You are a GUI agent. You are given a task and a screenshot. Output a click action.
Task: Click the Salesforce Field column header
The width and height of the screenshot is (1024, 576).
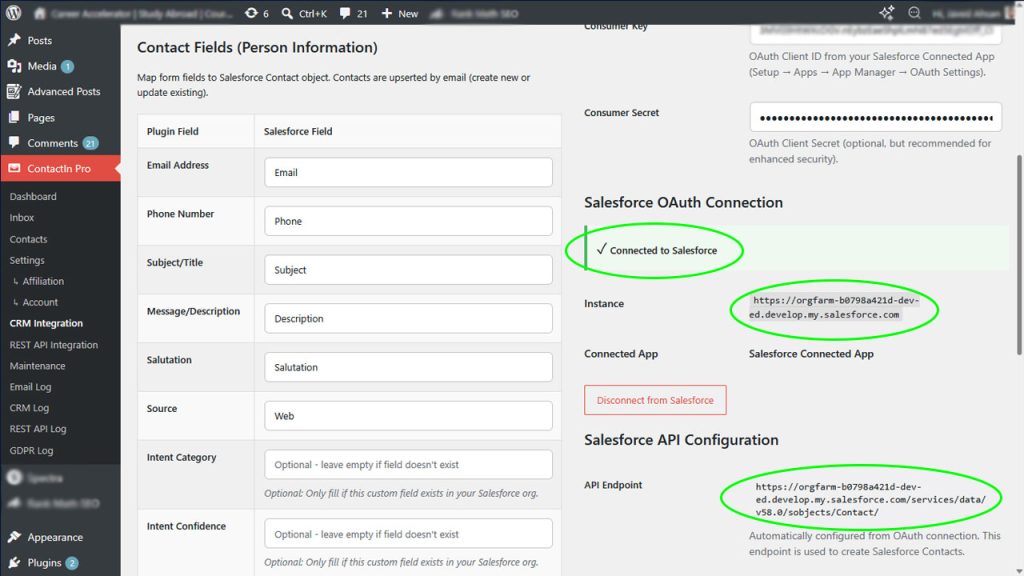click(298, 131)
